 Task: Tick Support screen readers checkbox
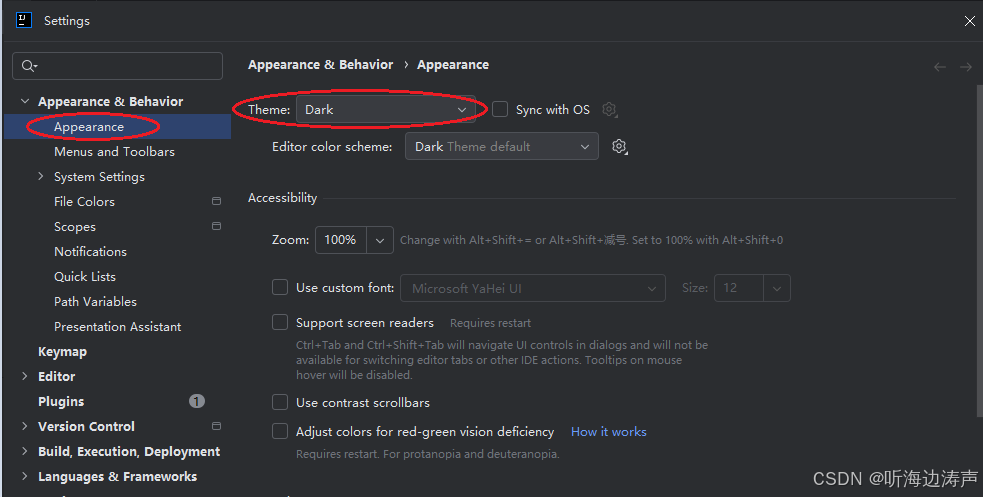pos(280,323)
